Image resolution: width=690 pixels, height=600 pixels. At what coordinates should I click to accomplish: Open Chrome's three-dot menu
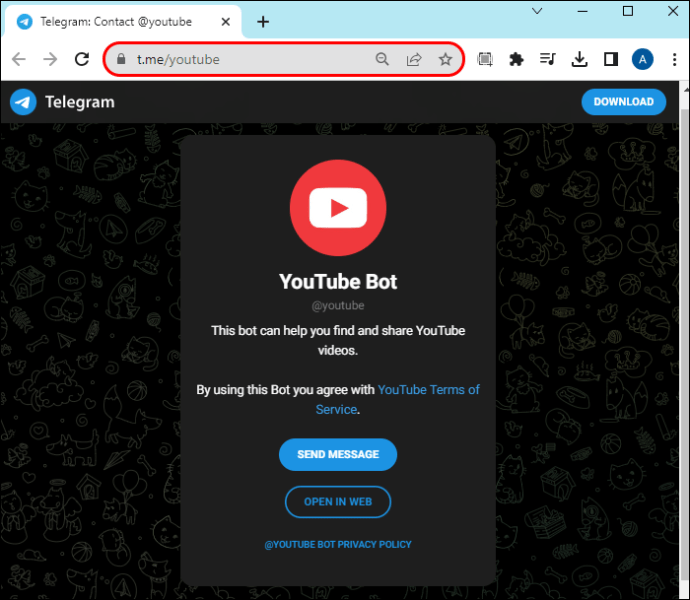[672, 60]
